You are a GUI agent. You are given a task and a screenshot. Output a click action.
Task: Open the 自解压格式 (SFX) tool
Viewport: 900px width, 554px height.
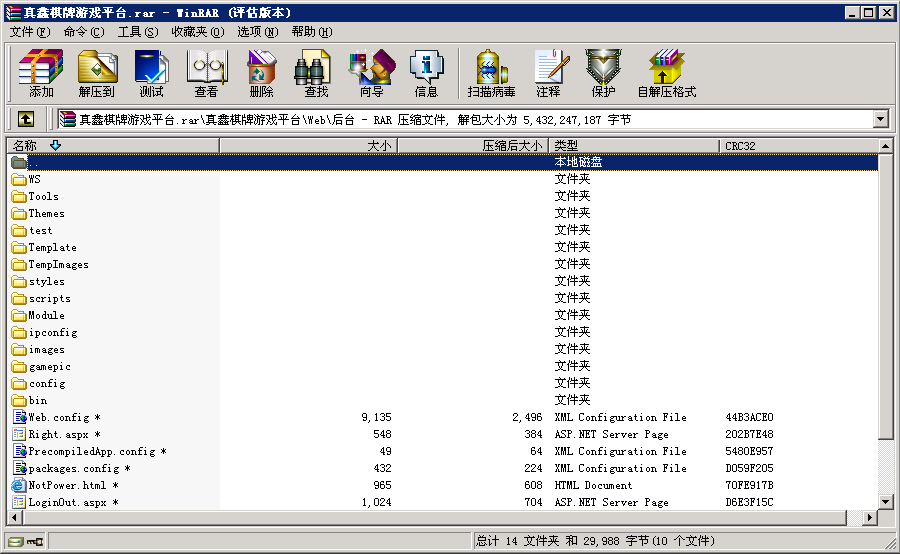[x=666, y=73]
